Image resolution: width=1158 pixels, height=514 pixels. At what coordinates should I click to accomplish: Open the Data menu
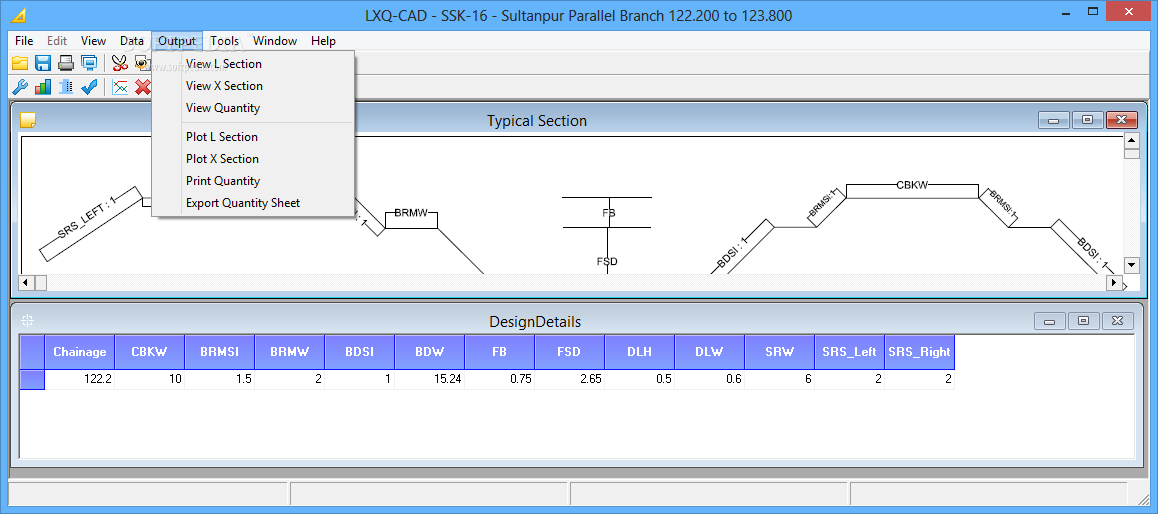click(131, 41)
